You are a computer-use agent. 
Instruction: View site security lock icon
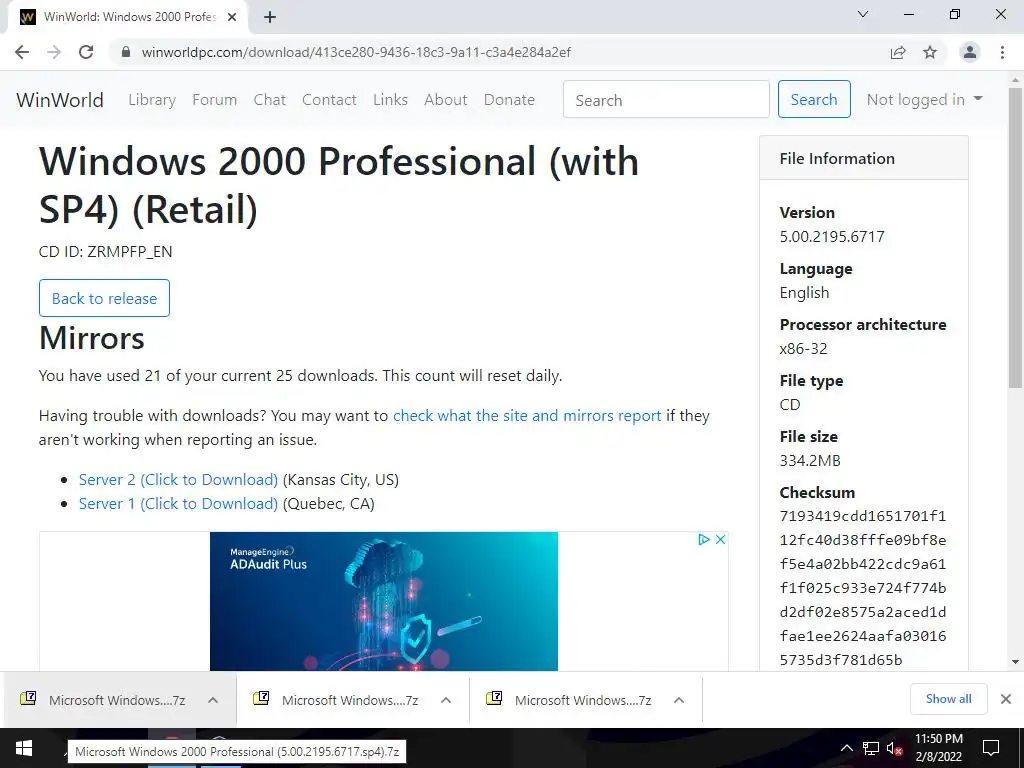[127, 52]
